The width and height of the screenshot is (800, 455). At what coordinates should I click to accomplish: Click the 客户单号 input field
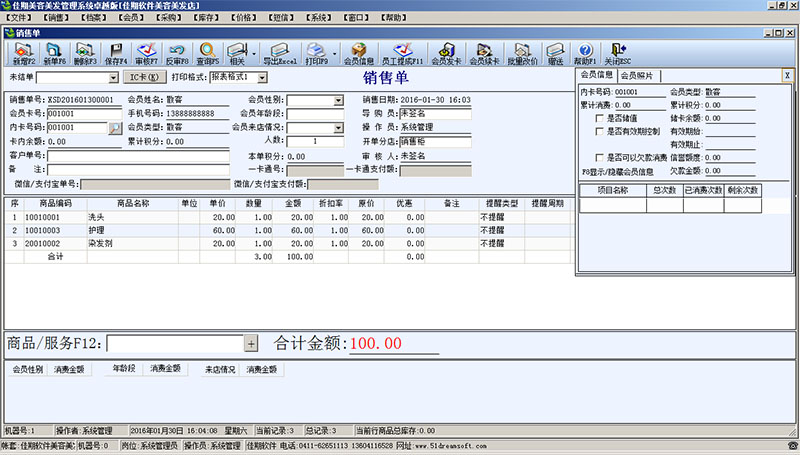click(138, 155)
